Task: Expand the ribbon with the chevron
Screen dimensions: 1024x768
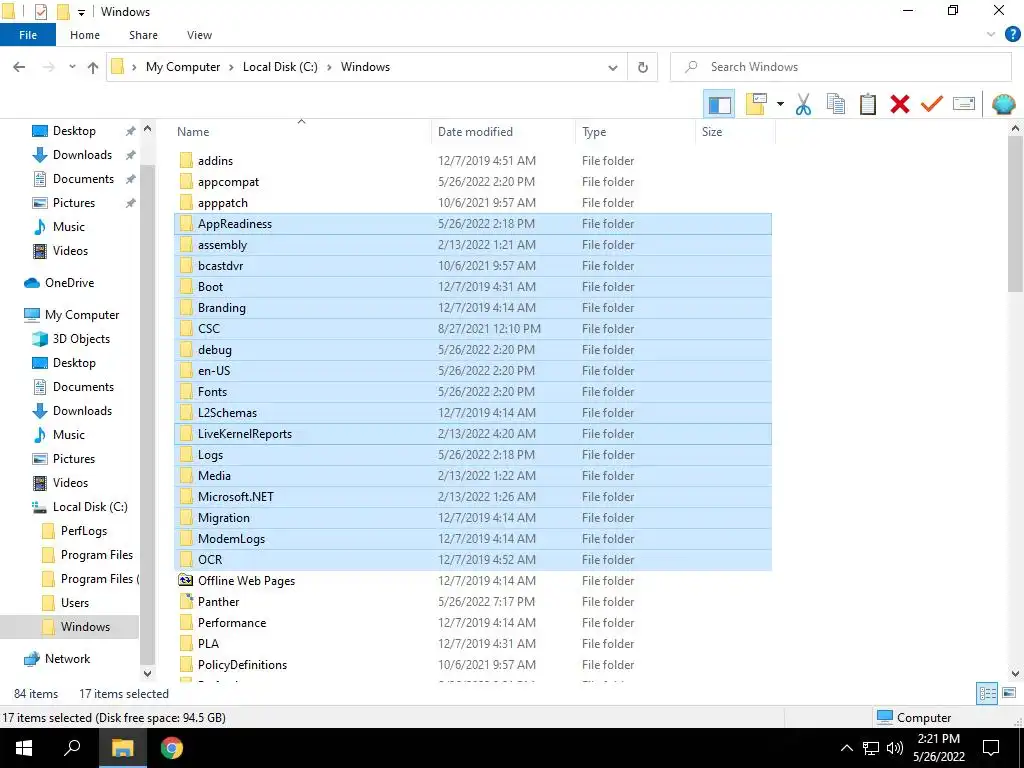Action: (x=991, y=35)
